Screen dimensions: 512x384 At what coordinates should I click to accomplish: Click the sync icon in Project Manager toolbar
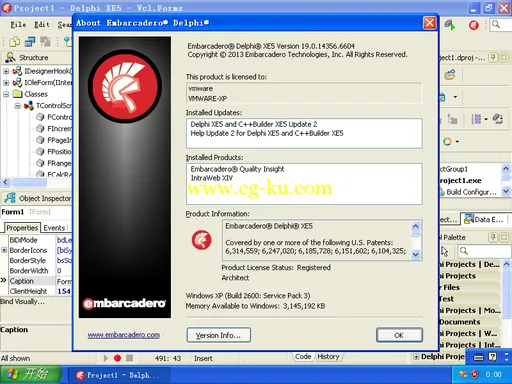(498, 119)
